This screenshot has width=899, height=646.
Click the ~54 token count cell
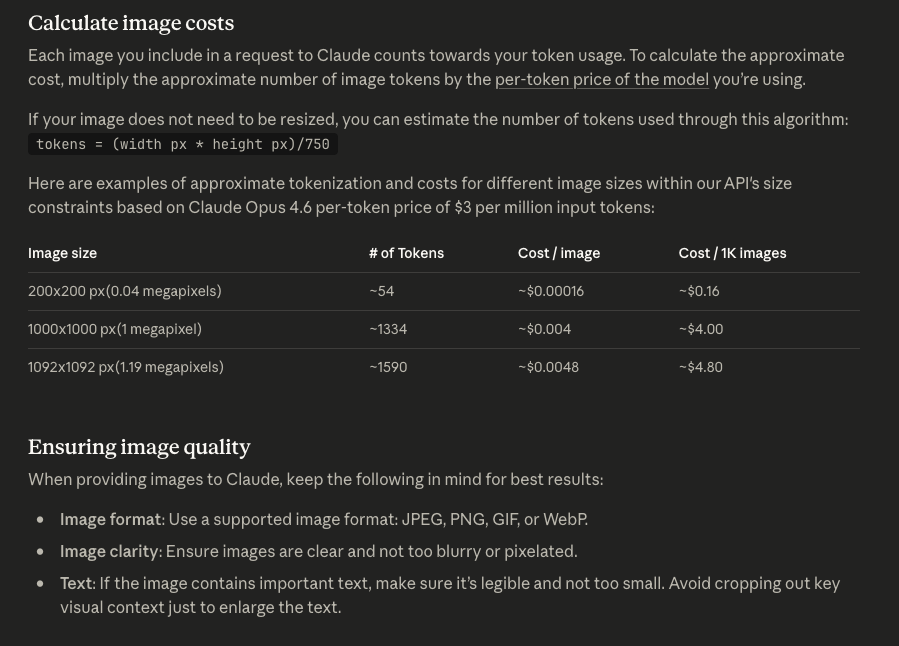[x=382, y=291]
